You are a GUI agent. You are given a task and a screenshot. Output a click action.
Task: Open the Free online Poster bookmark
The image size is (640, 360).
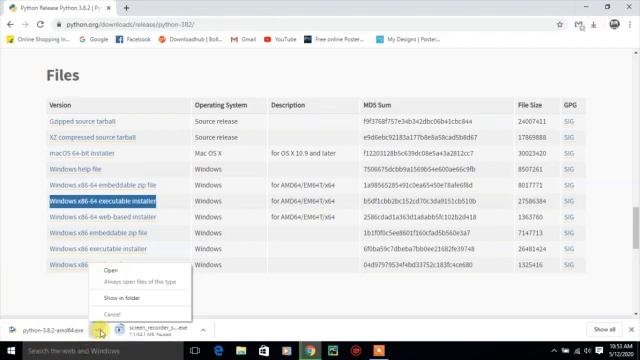(334, 39)
